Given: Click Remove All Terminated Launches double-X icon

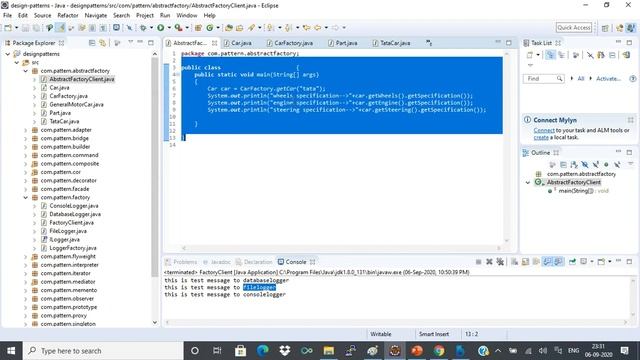Looking at the screenshot, I should pyautogui.click(x=500, y=262).
